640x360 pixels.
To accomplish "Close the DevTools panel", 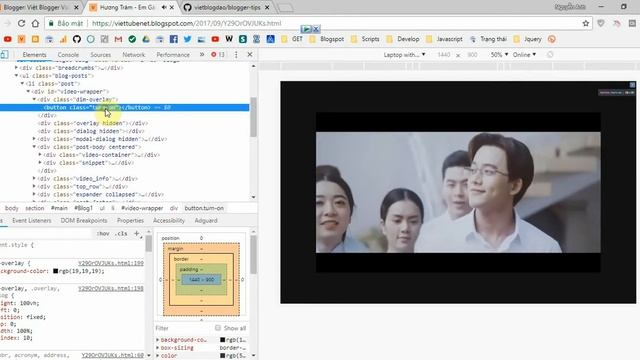I will (x=250, y=55).
